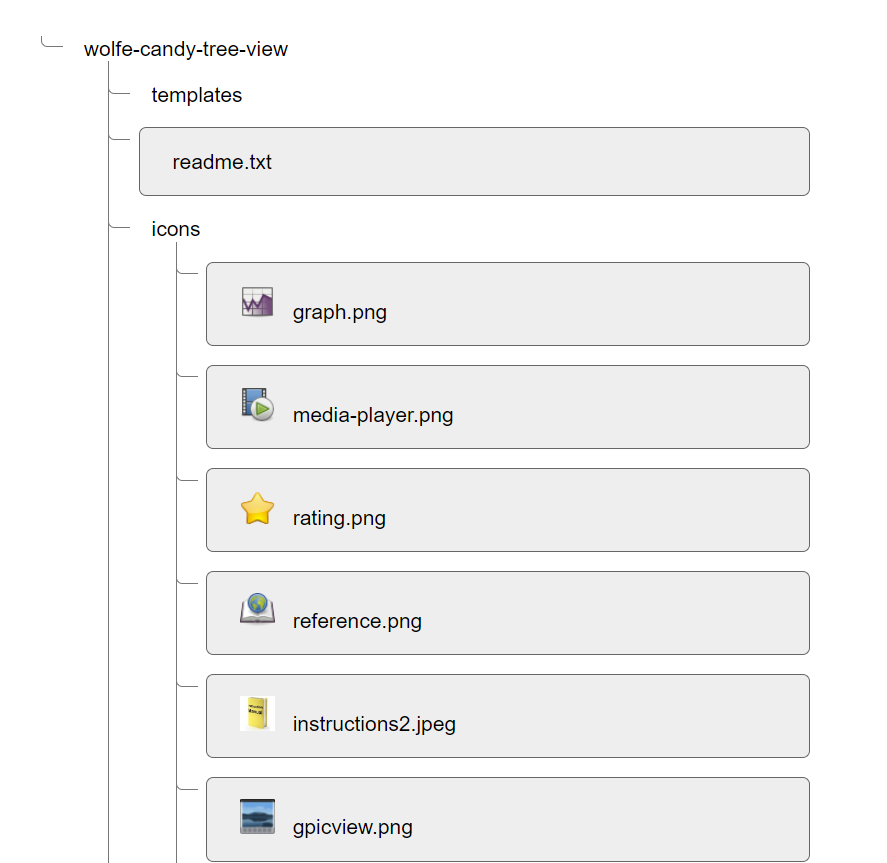Viewport: 887px width, 863px height.
Task: Select the graph.png file label
Action: [339, 312]
